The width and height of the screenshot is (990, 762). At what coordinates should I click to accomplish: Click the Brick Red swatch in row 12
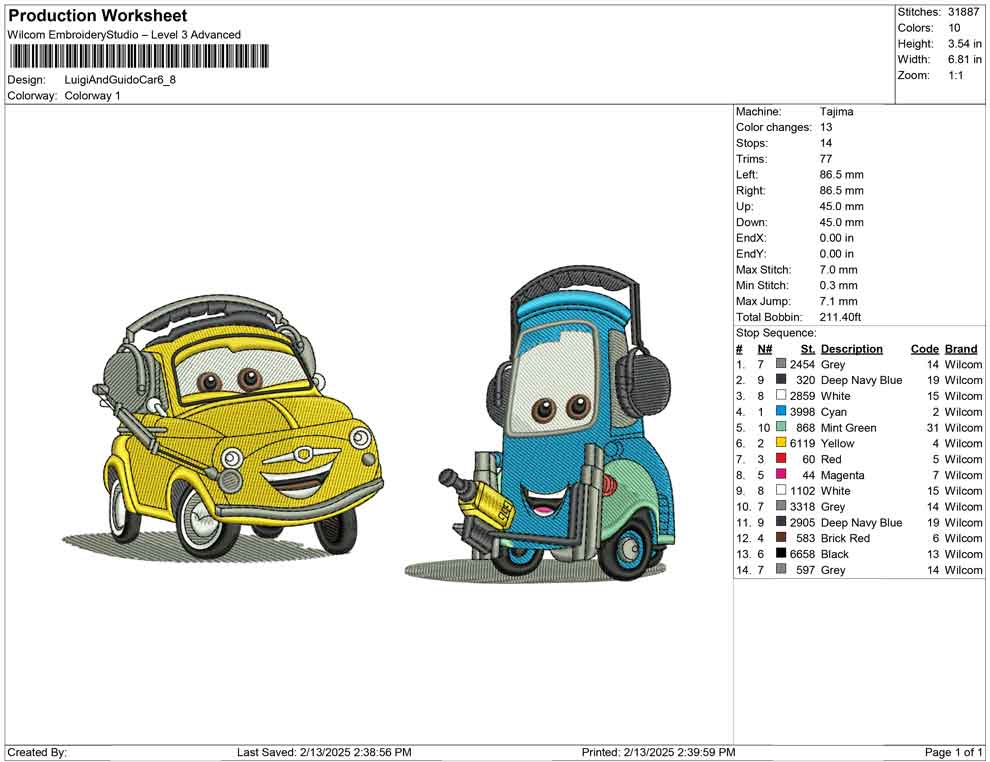point(781,537)
